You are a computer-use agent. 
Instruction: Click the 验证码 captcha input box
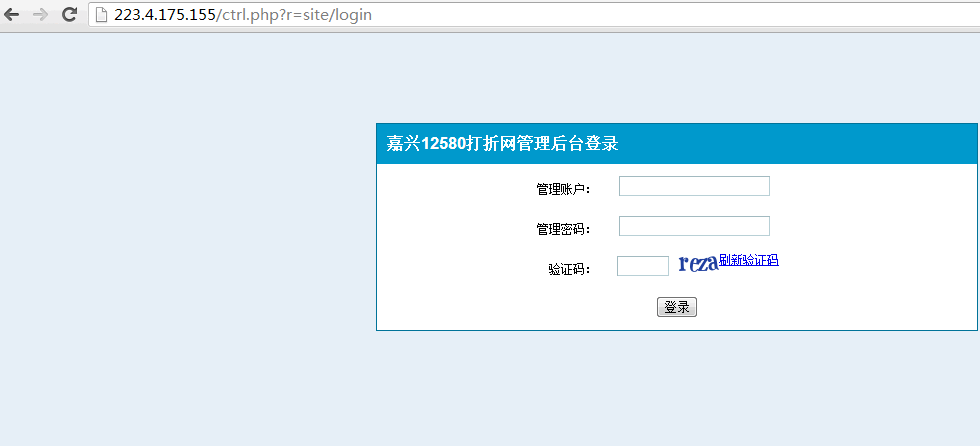tap(642, 266)
